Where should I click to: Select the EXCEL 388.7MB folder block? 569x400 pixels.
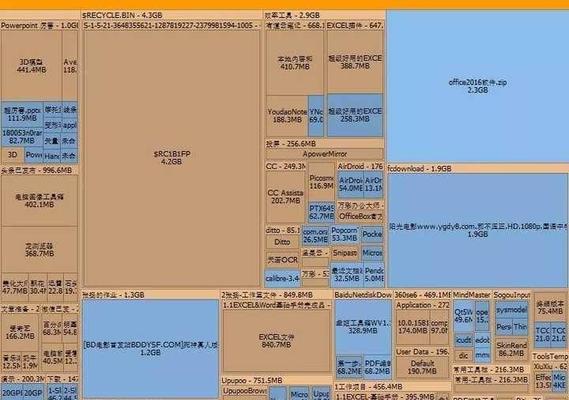click(355, 62)
